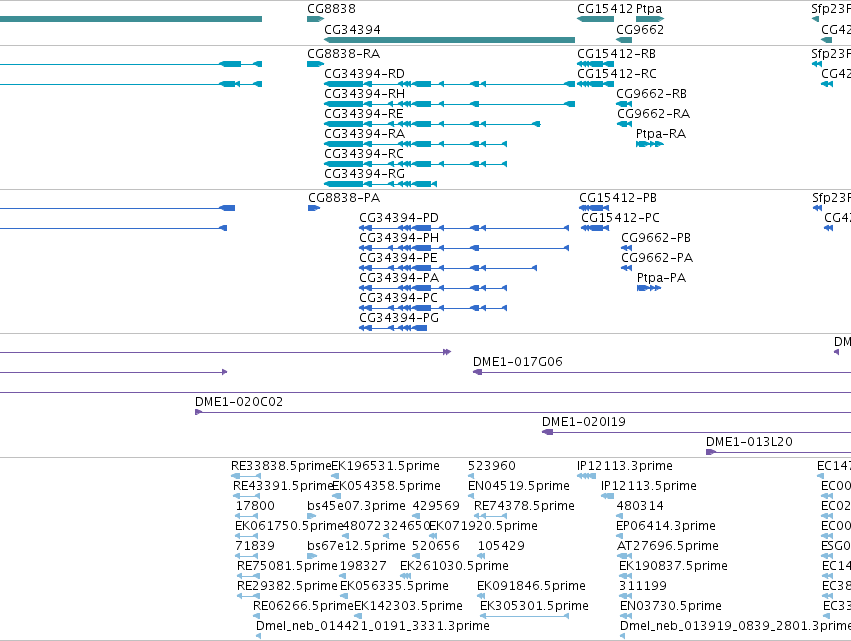Click EST EK190837.5prime
Viewport: 851px width, 641px height.
[x=673, y=566]
